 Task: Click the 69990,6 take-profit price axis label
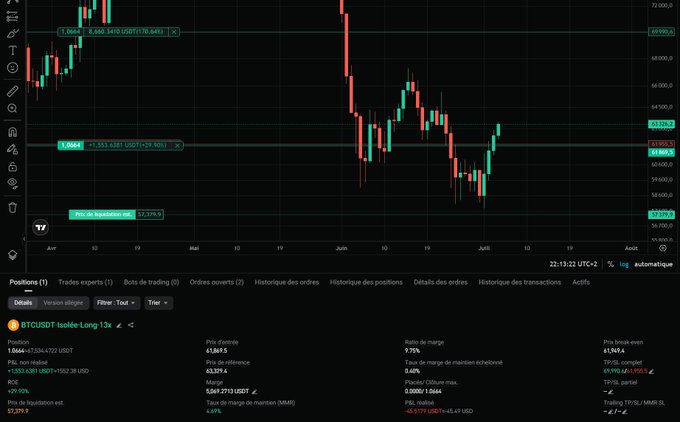point(661,32)
